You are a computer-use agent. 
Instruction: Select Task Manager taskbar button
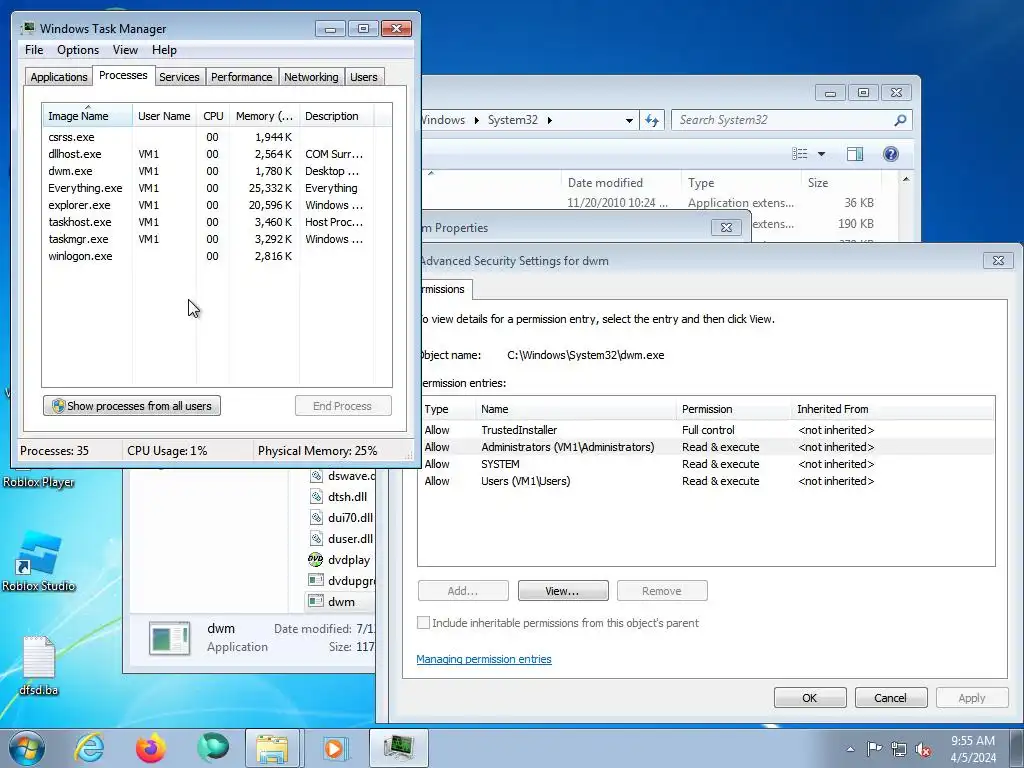click(399, 748)
